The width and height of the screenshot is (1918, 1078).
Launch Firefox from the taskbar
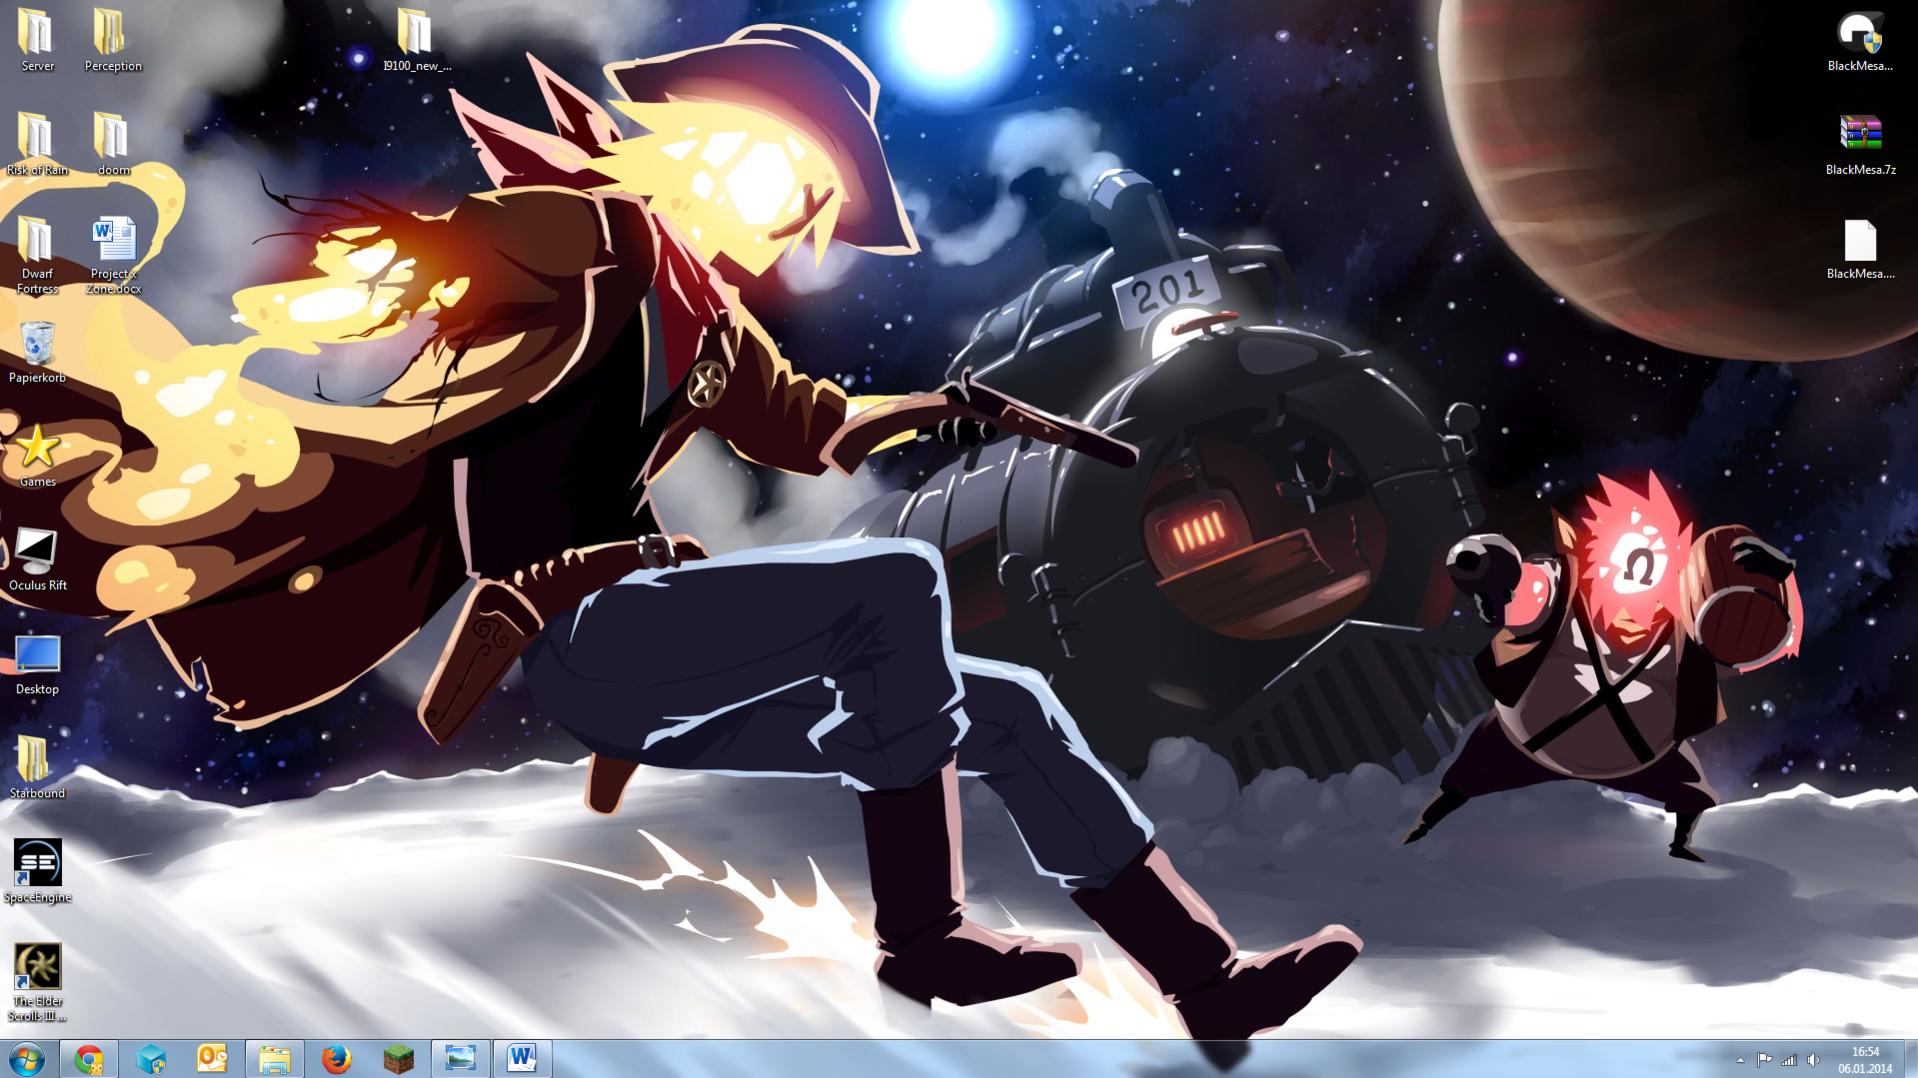(x=336, y=1059)
